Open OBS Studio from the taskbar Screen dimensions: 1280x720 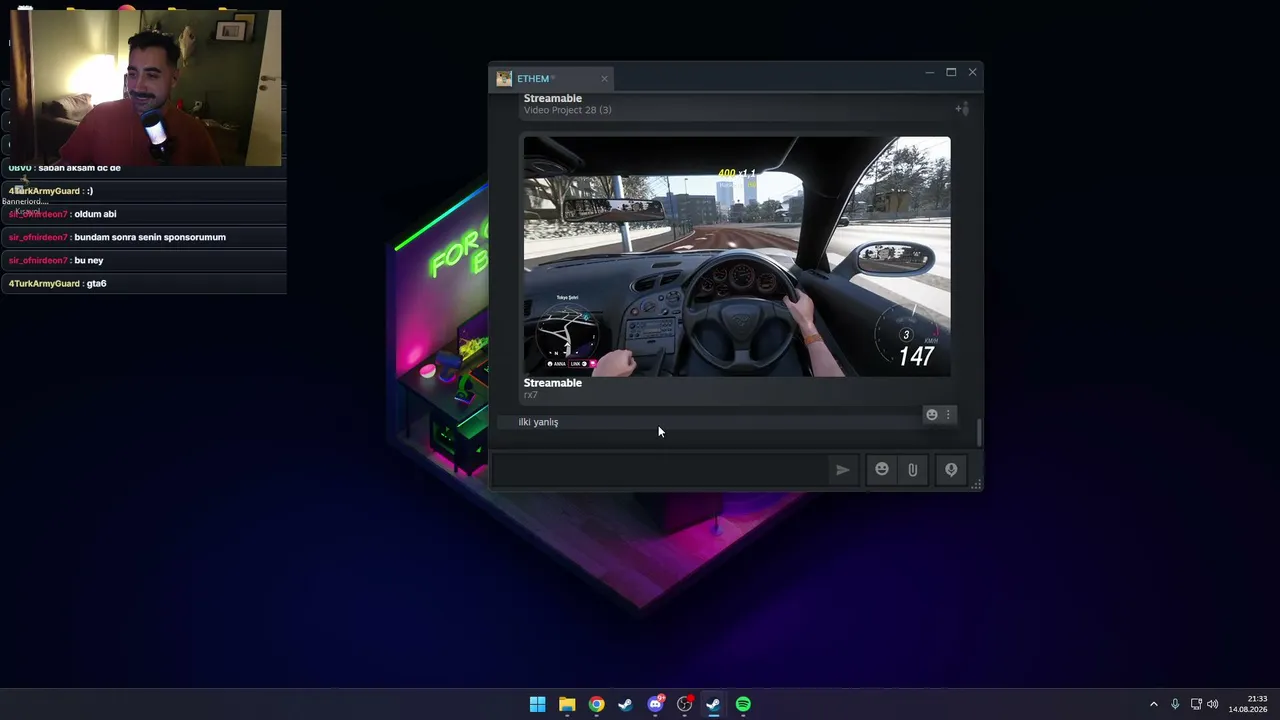684,704
